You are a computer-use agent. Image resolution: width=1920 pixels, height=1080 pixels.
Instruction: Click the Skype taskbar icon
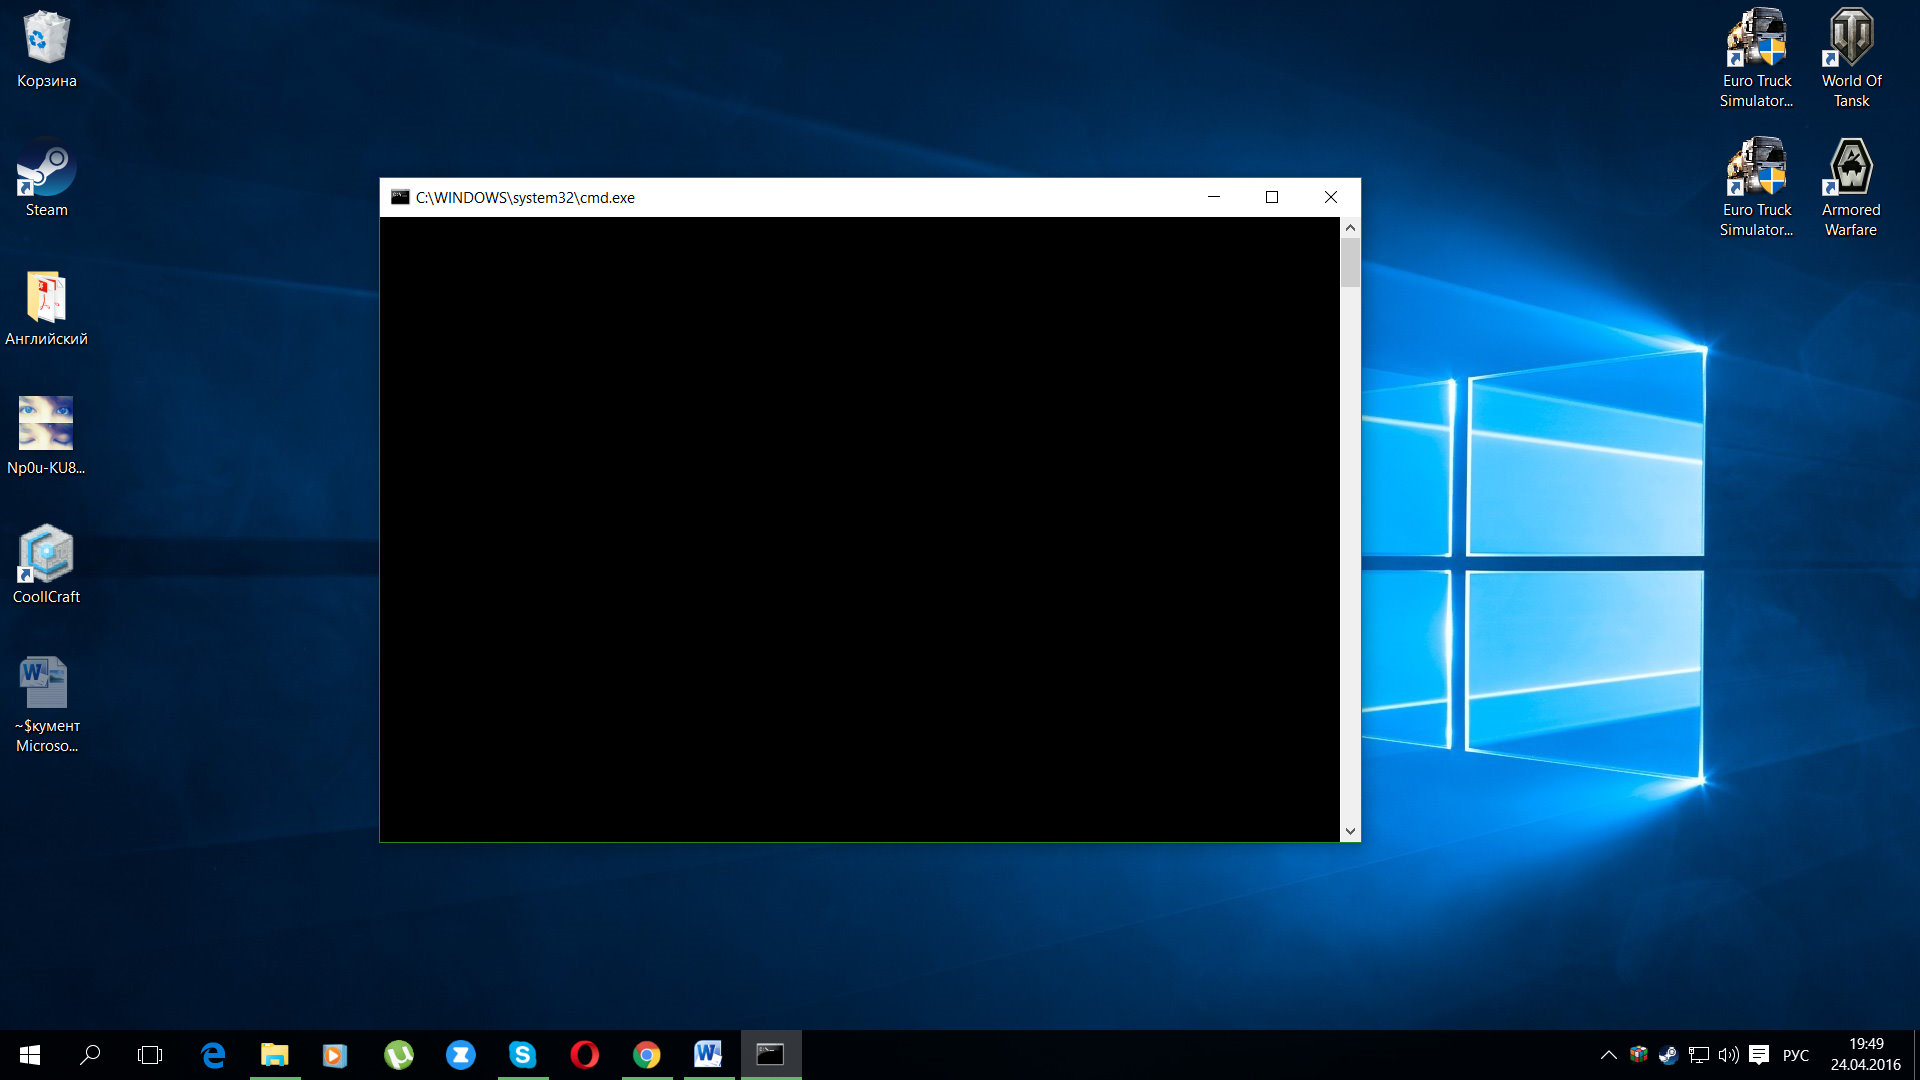click(x=522, y=1055)
